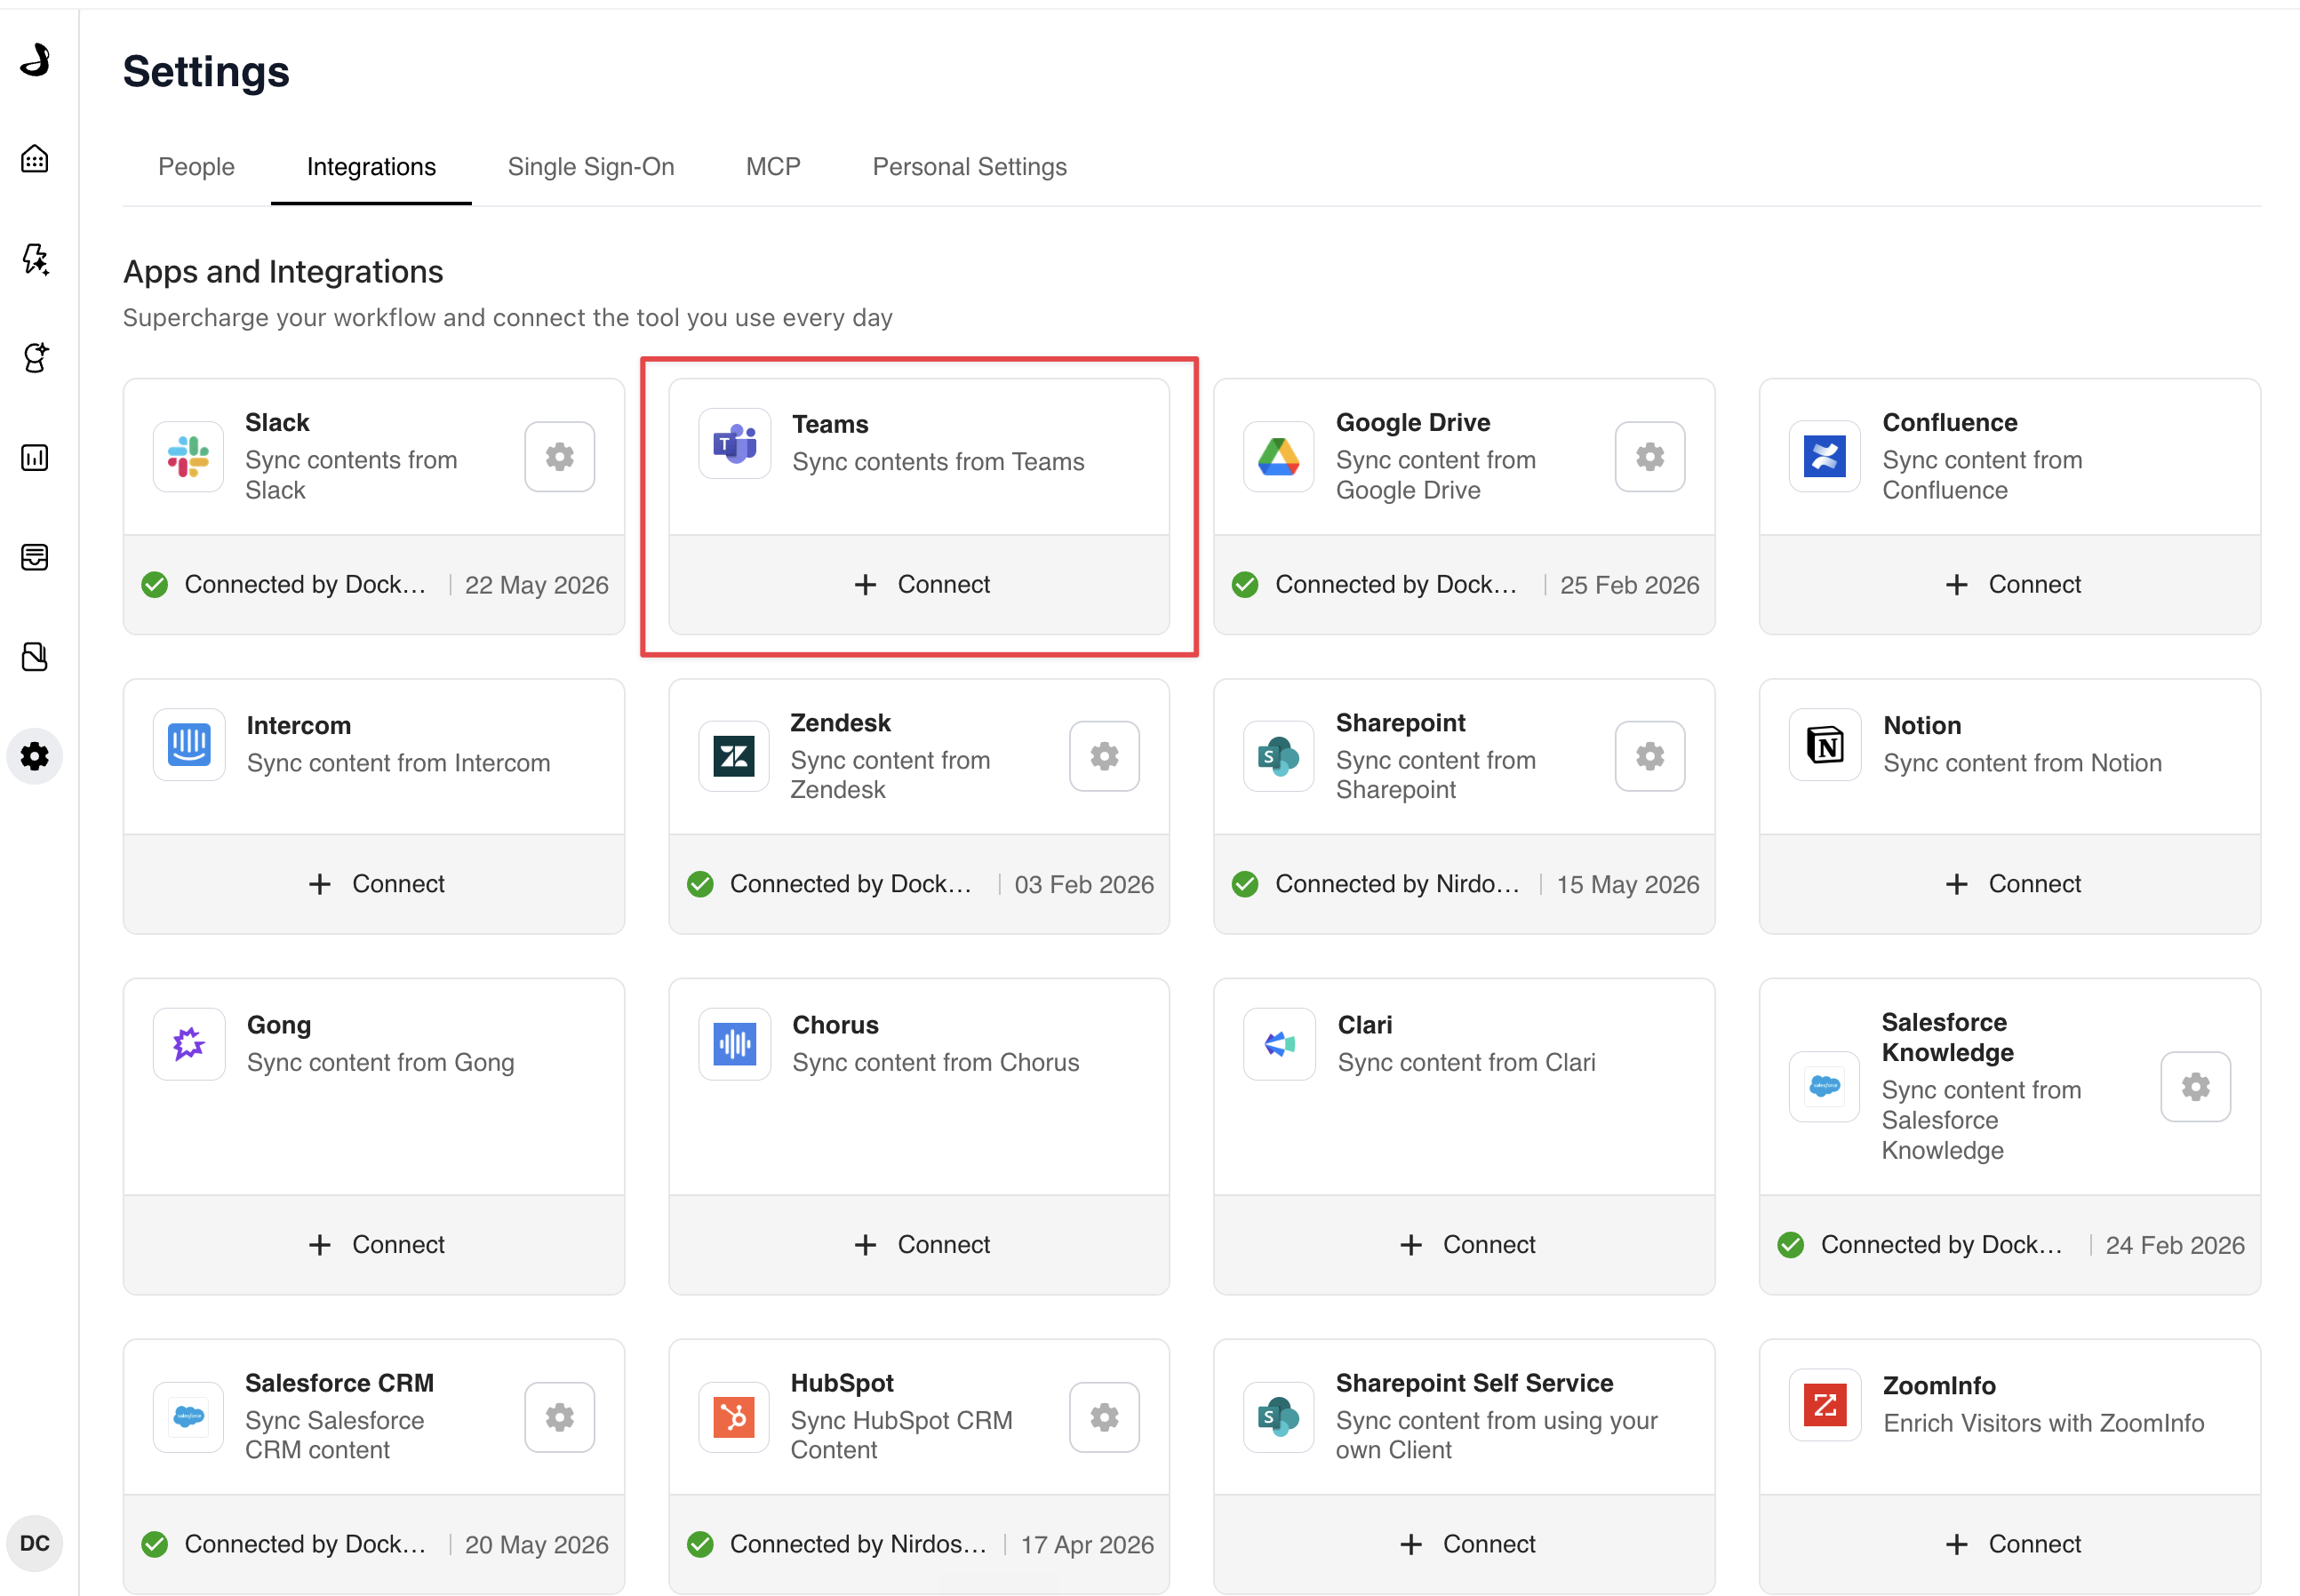This screenshot has width=2300, height=1596.
Task: Click Google Drive connected status 25 Feb 2026
Action: (x=1465, y=585)
